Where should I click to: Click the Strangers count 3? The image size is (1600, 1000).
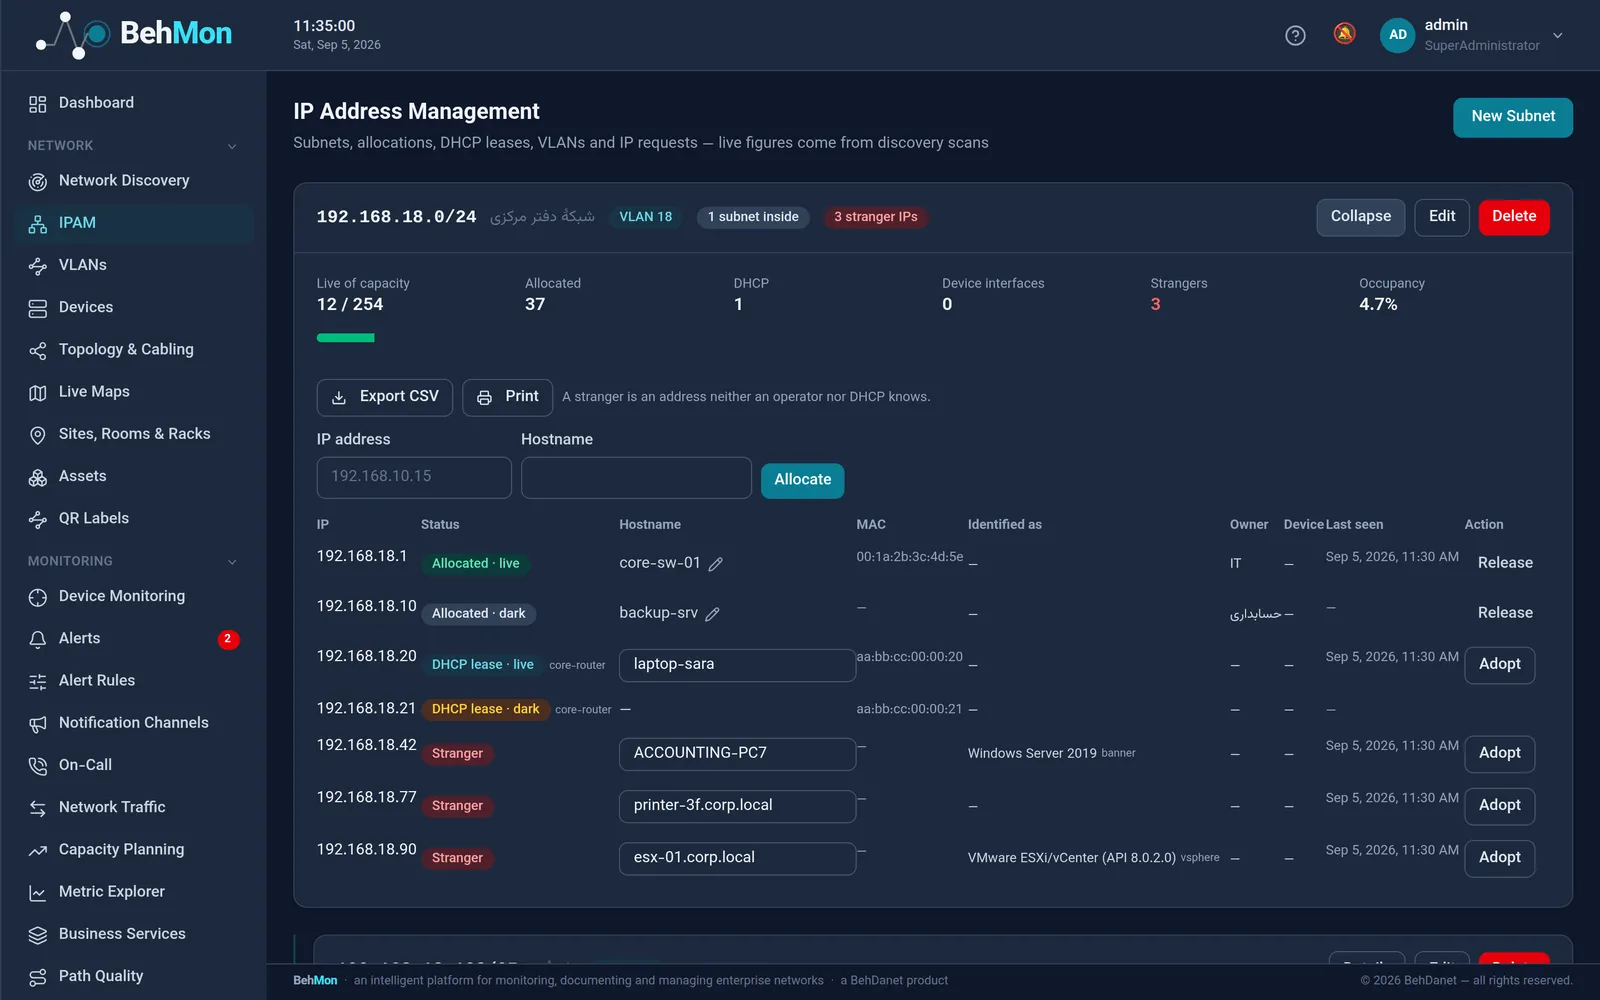point(1155,305)
